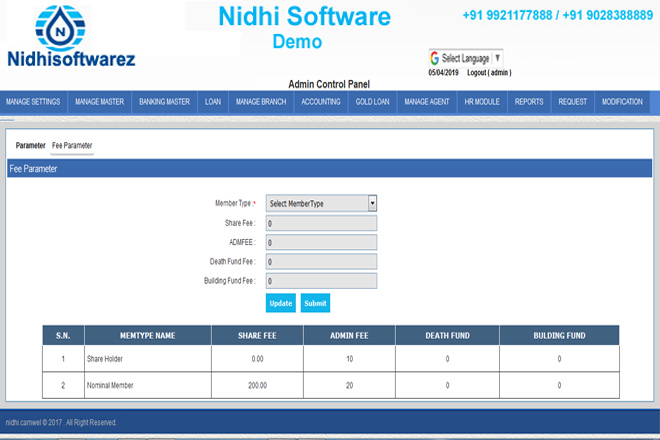This screenshot has width=660, height=440.
Task: Click the 0.00 share fee cell
Action: [x=257, y=359]
